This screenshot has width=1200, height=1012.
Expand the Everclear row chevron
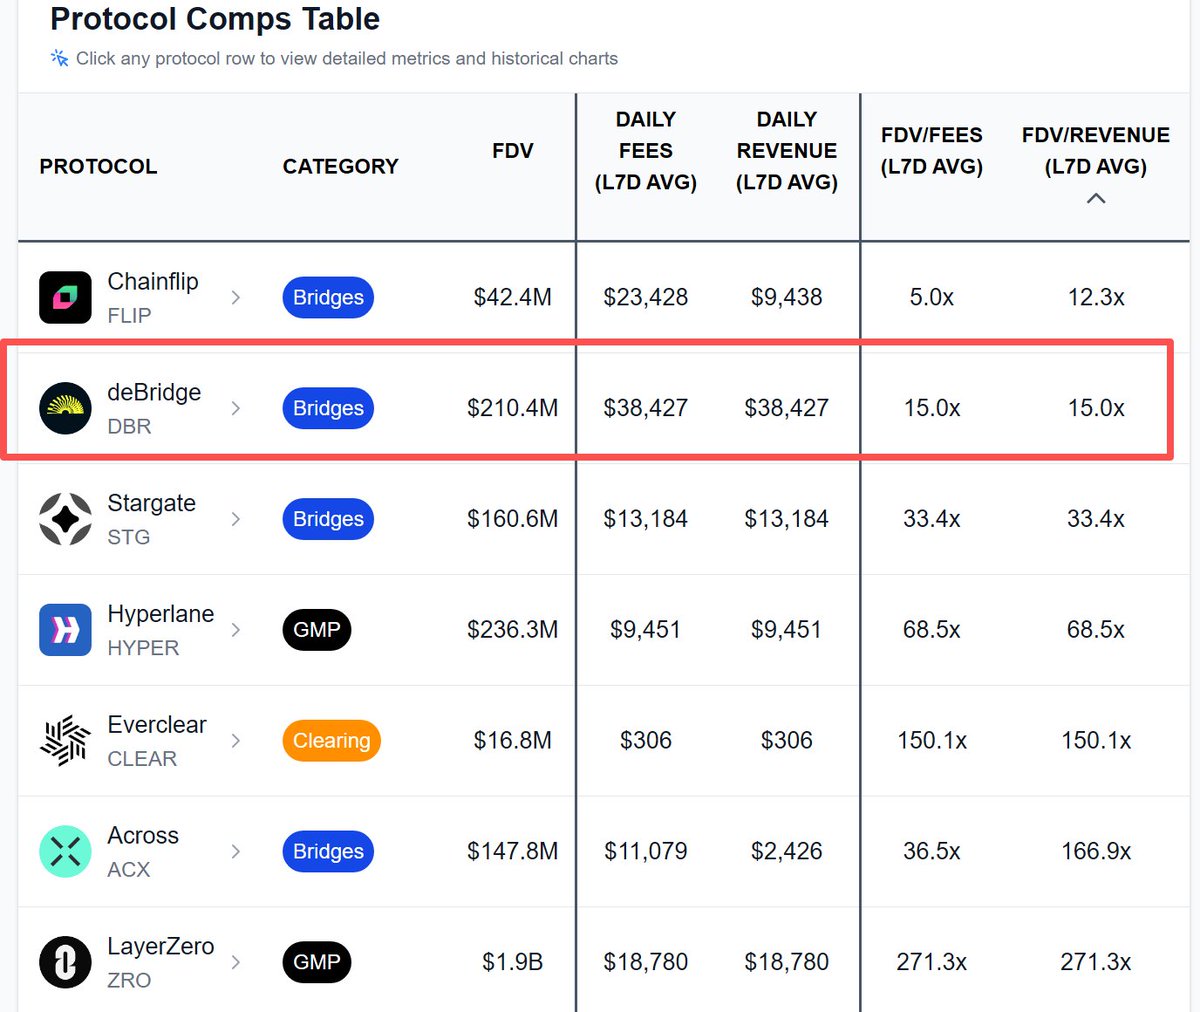click(x=236, y=741)
